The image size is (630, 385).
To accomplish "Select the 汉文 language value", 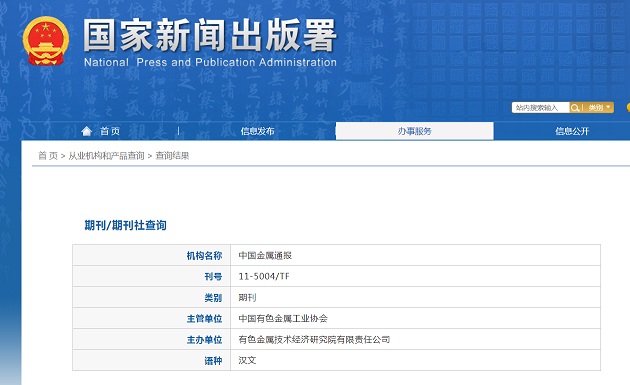I will click(247, 360).
